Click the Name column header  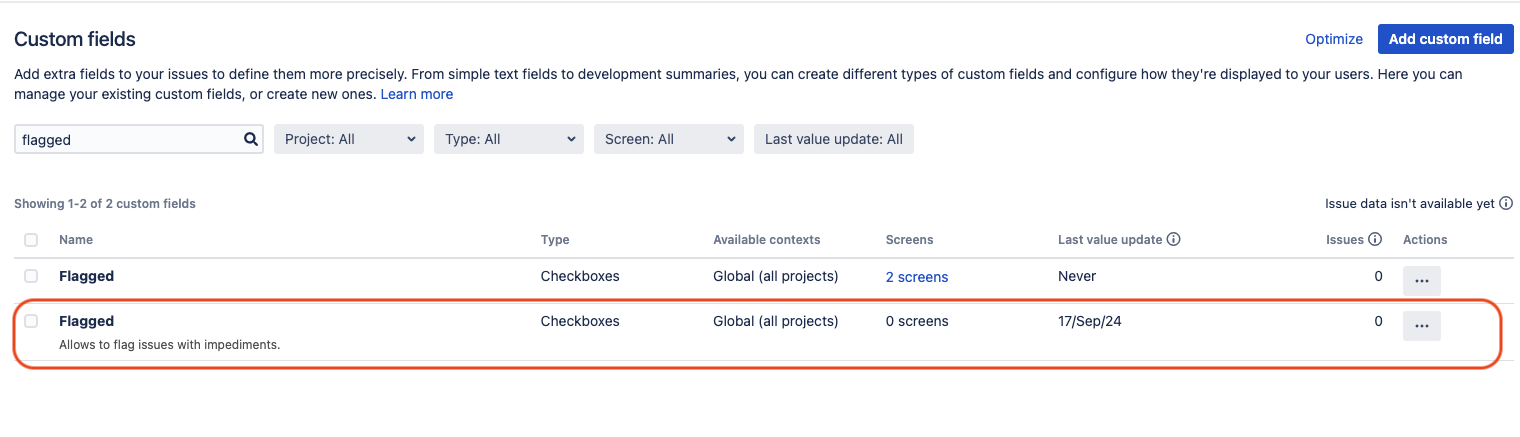tap(76, 240)
